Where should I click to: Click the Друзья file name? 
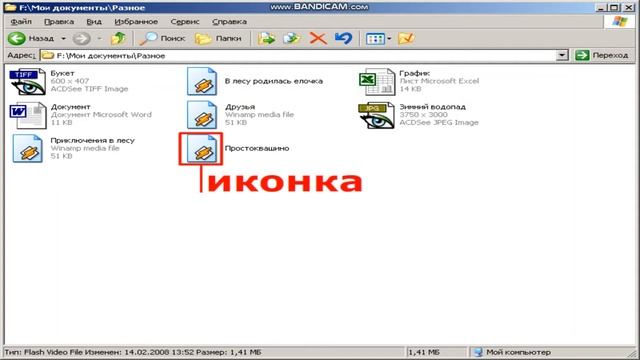tap(240, 107)
